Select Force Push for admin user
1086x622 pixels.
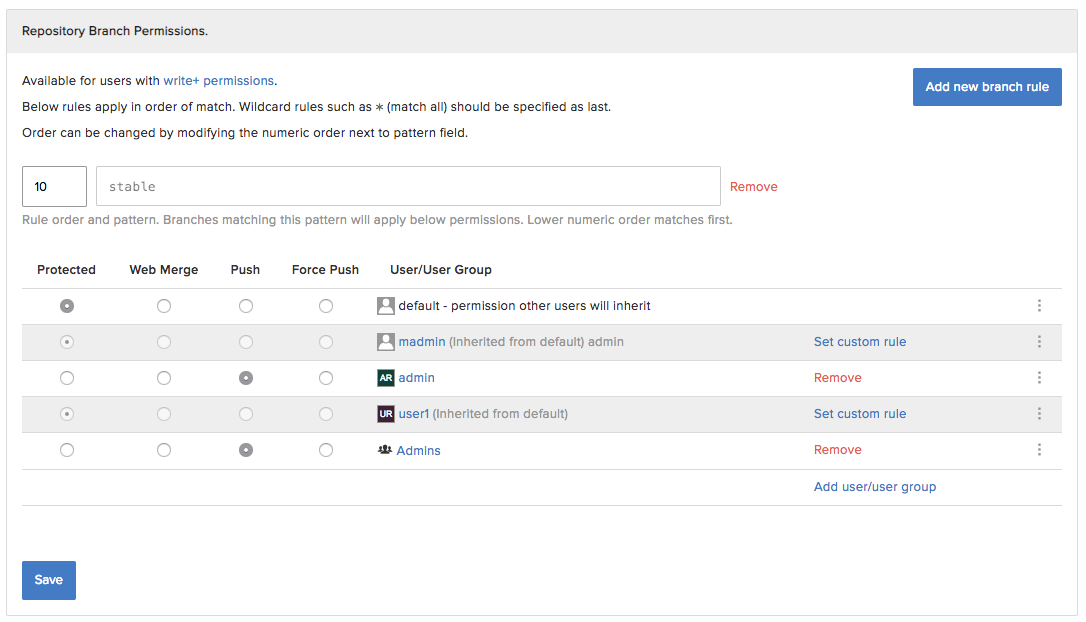pos(326,378)
